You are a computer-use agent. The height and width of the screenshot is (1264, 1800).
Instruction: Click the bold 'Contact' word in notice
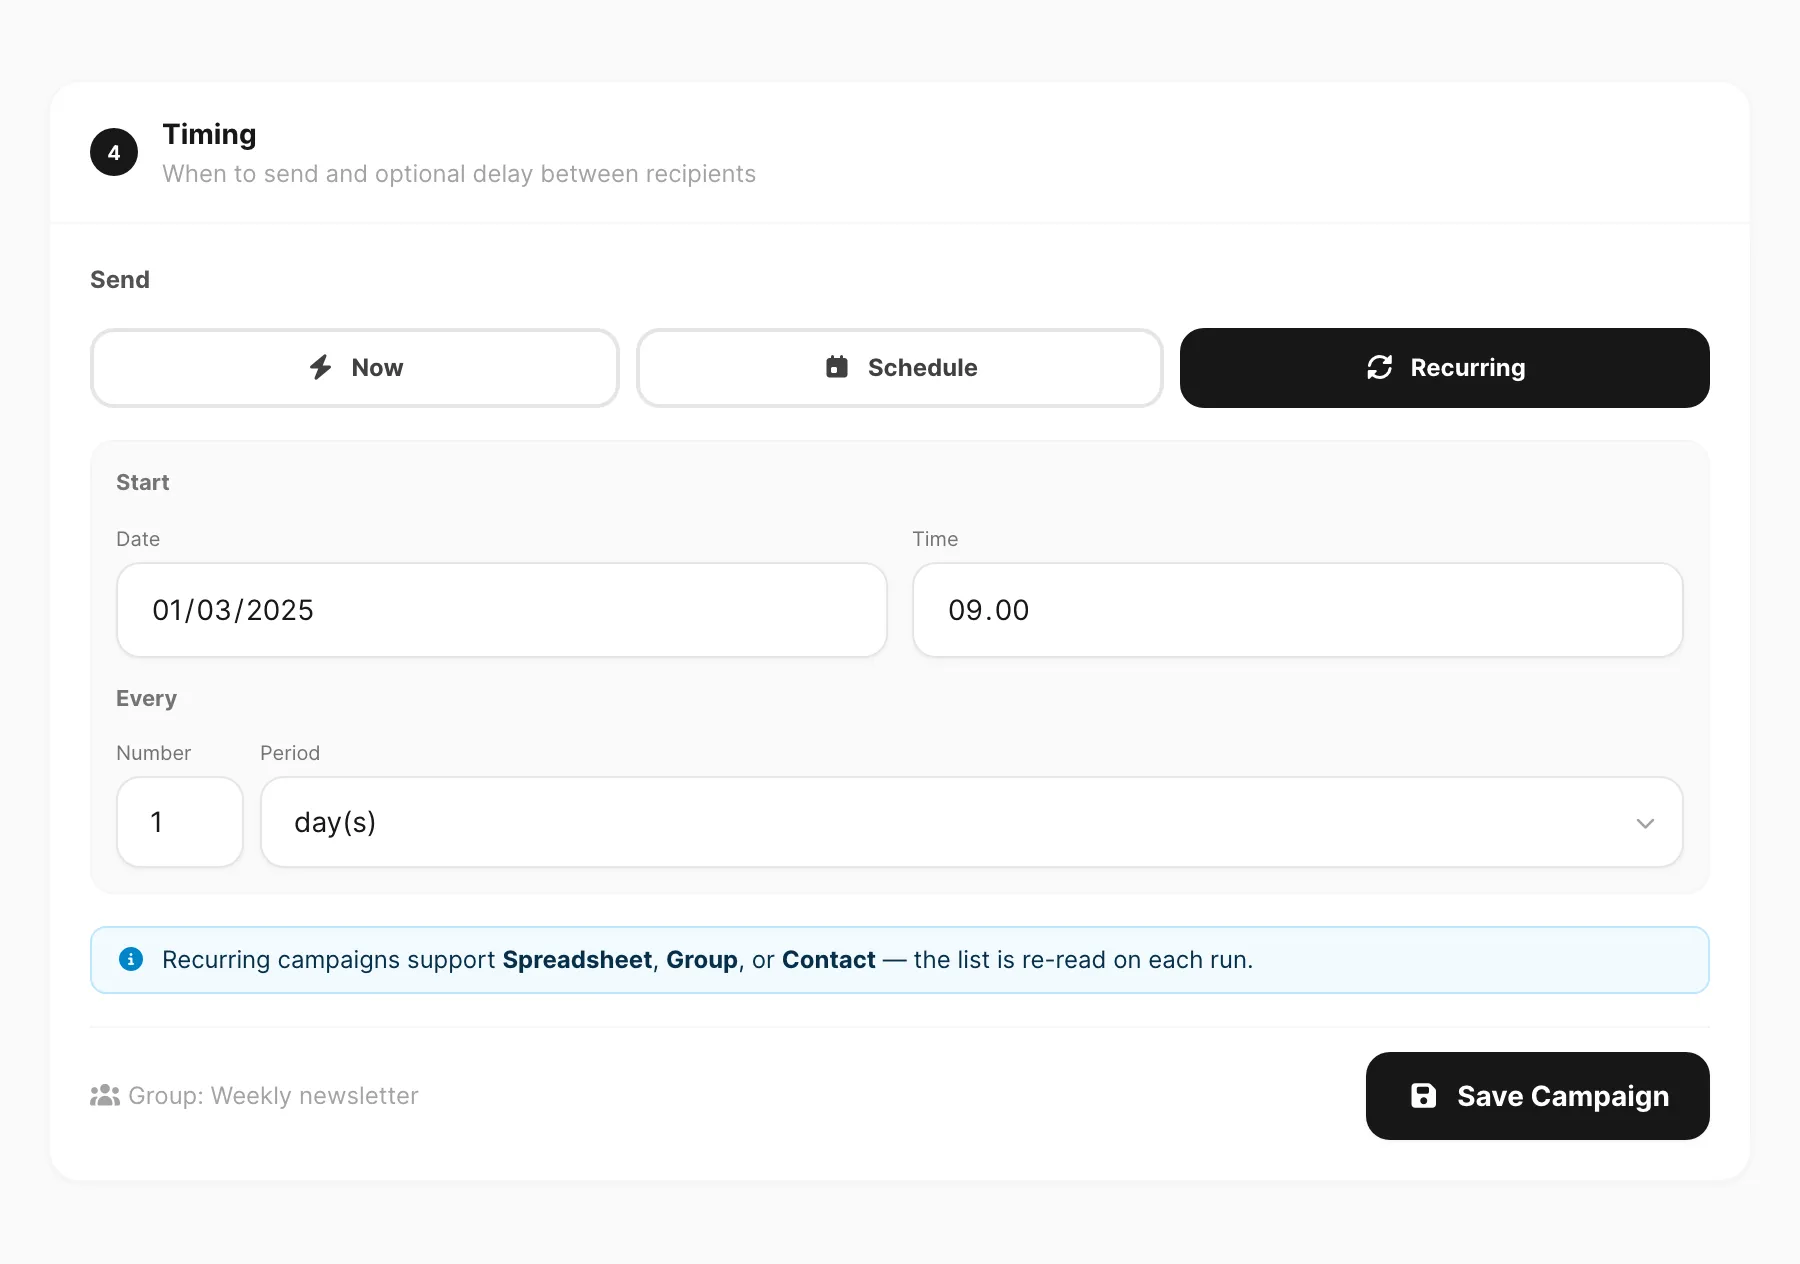click(829, 960)
